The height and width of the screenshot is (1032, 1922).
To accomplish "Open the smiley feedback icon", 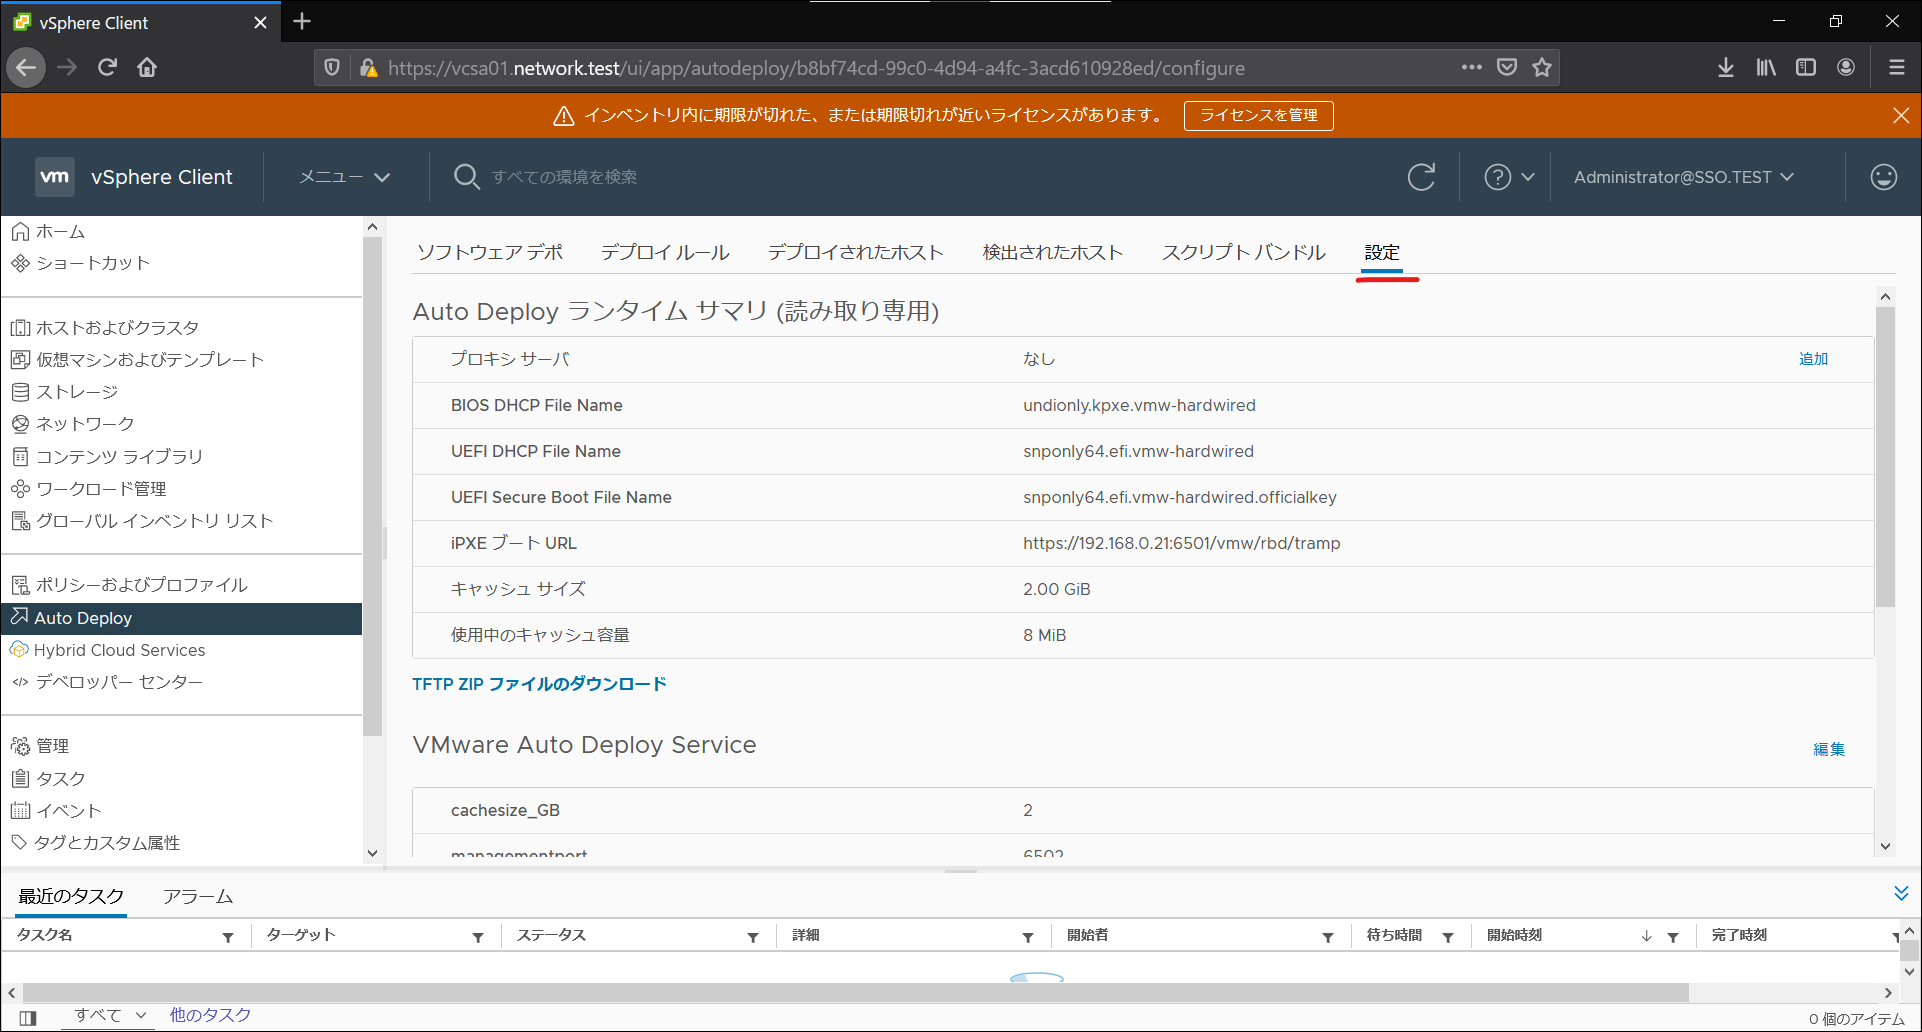I will coord(1883,177).
